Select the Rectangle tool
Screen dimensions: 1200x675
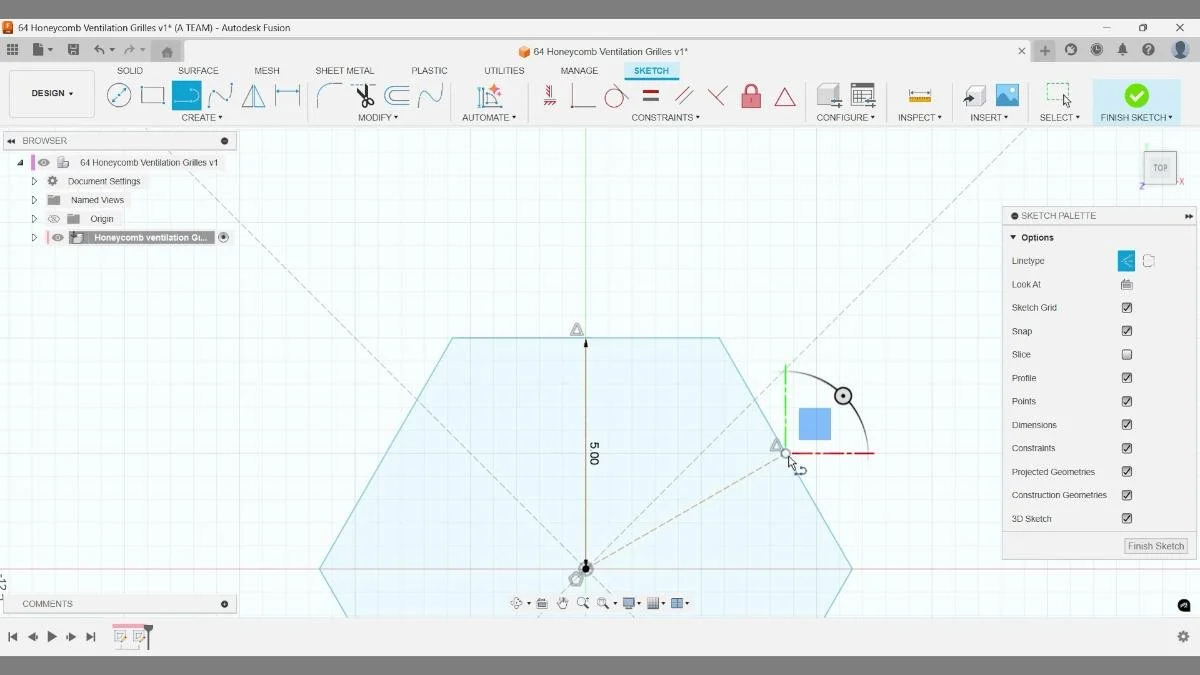click(153, 95)
